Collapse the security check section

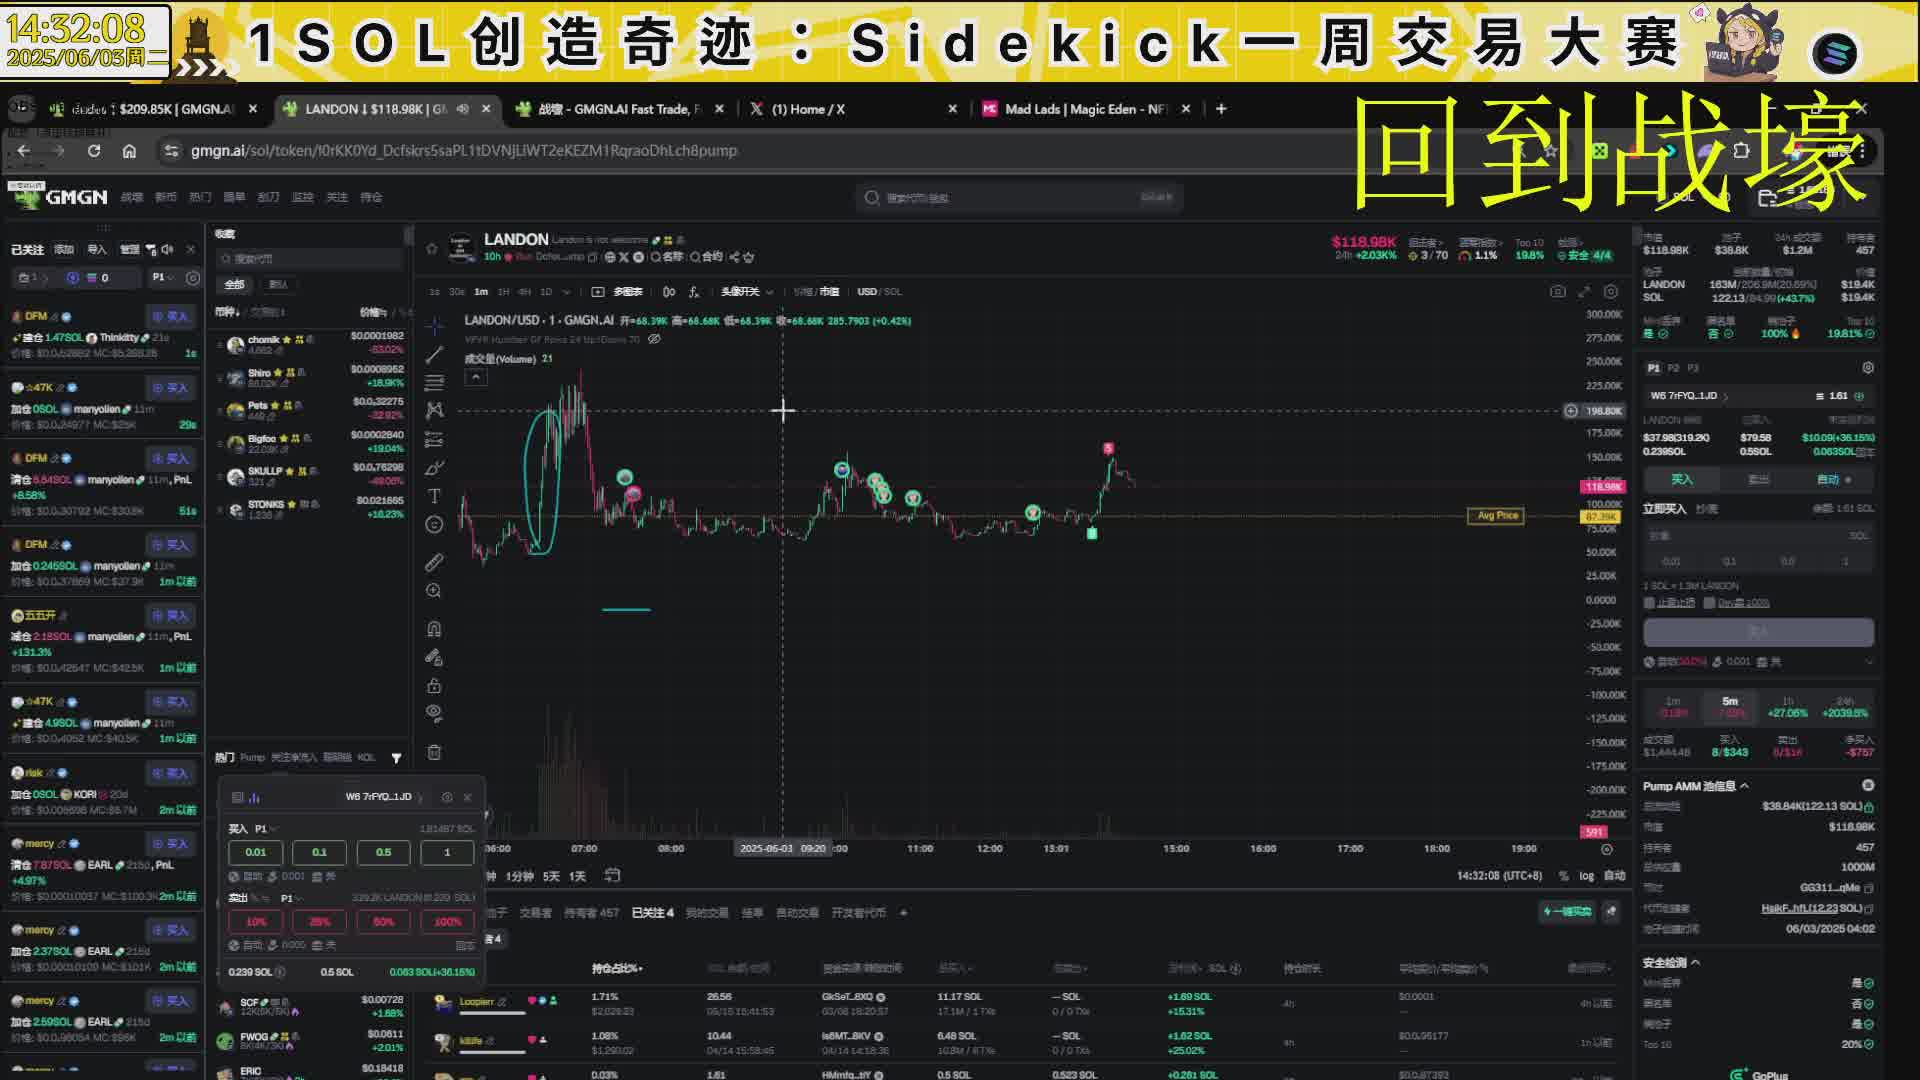click(x=1695, y=963)
